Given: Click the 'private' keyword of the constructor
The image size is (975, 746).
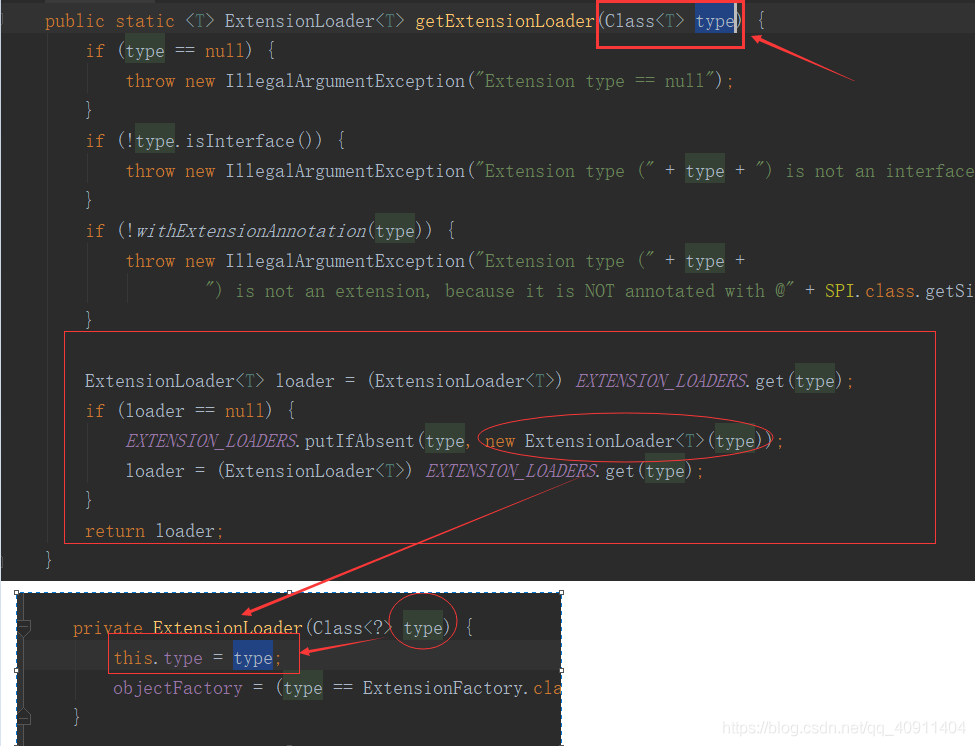Looking at the screenshot, I should click(108, 628).
